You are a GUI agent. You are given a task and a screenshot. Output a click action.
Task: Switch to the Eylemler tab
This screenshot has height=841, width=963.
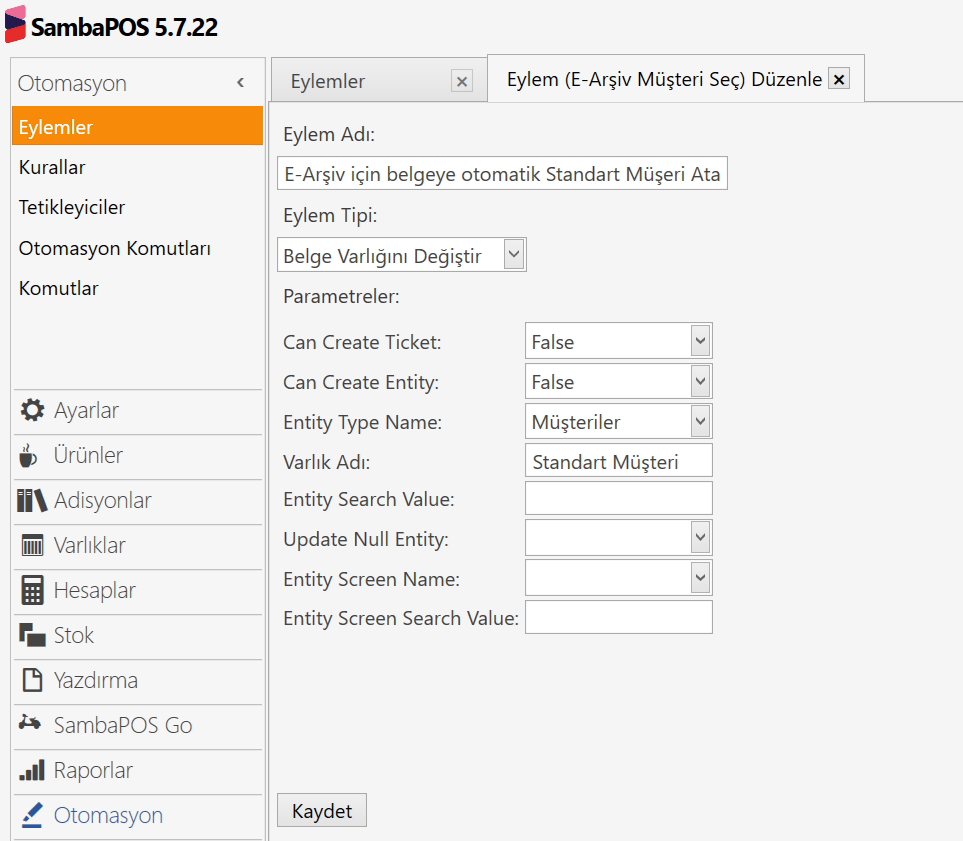coord(328,82)
